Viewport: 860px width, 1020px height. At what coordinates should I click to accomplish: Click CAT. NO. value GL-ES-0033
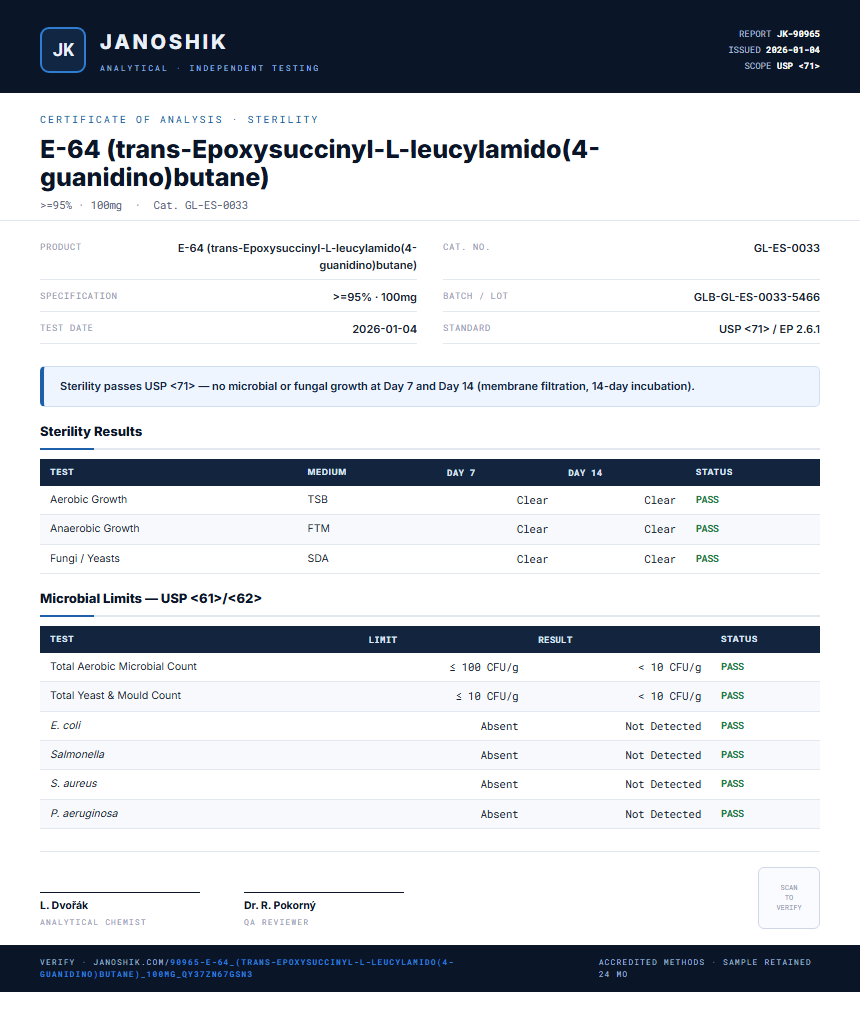pyautogui.click(x=786, y=248)
